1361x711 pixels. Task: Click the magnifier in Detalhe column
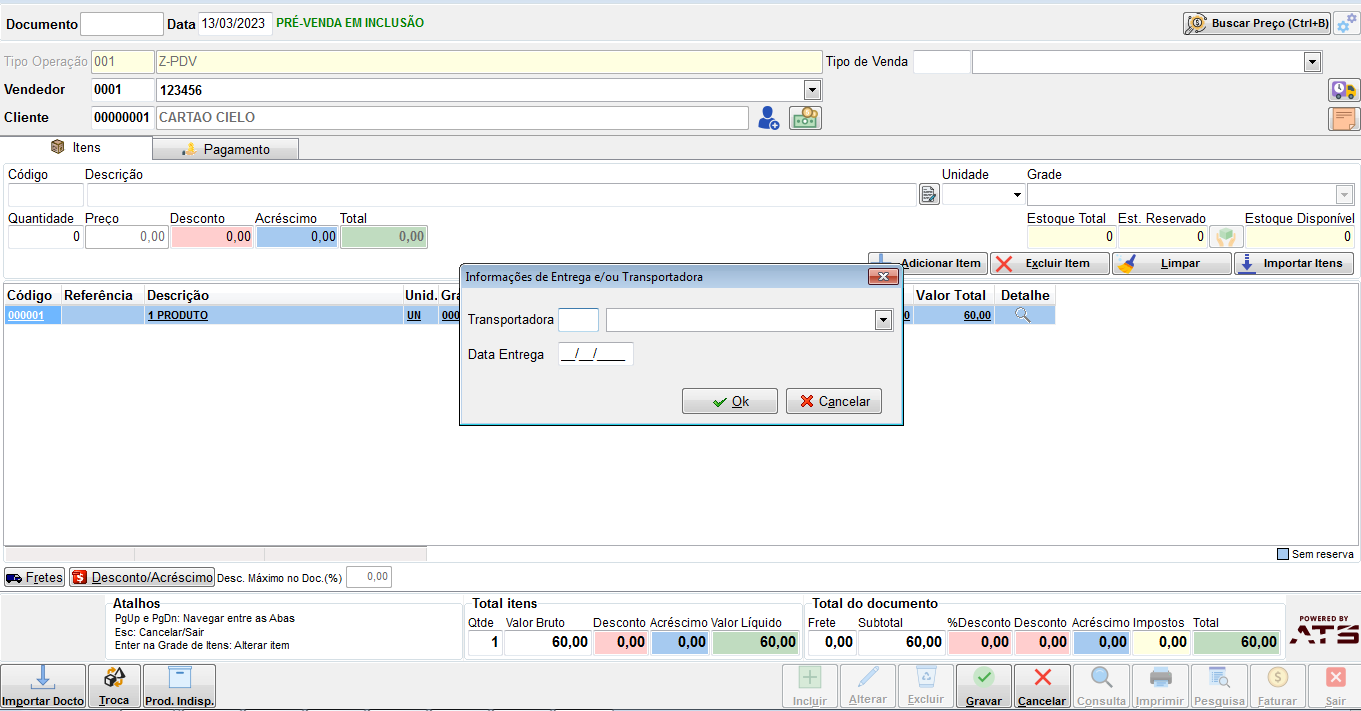click(x=1022, y=315)
